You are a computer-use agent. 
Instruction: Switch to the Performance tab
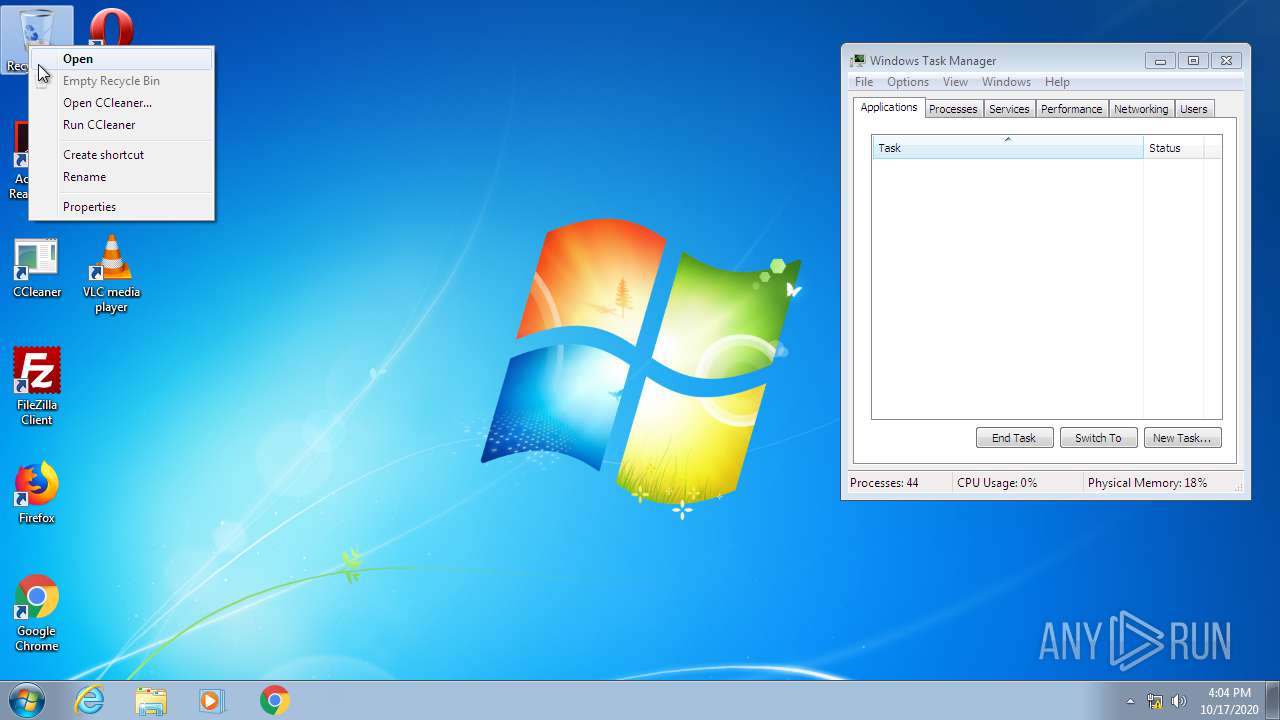1071,109
